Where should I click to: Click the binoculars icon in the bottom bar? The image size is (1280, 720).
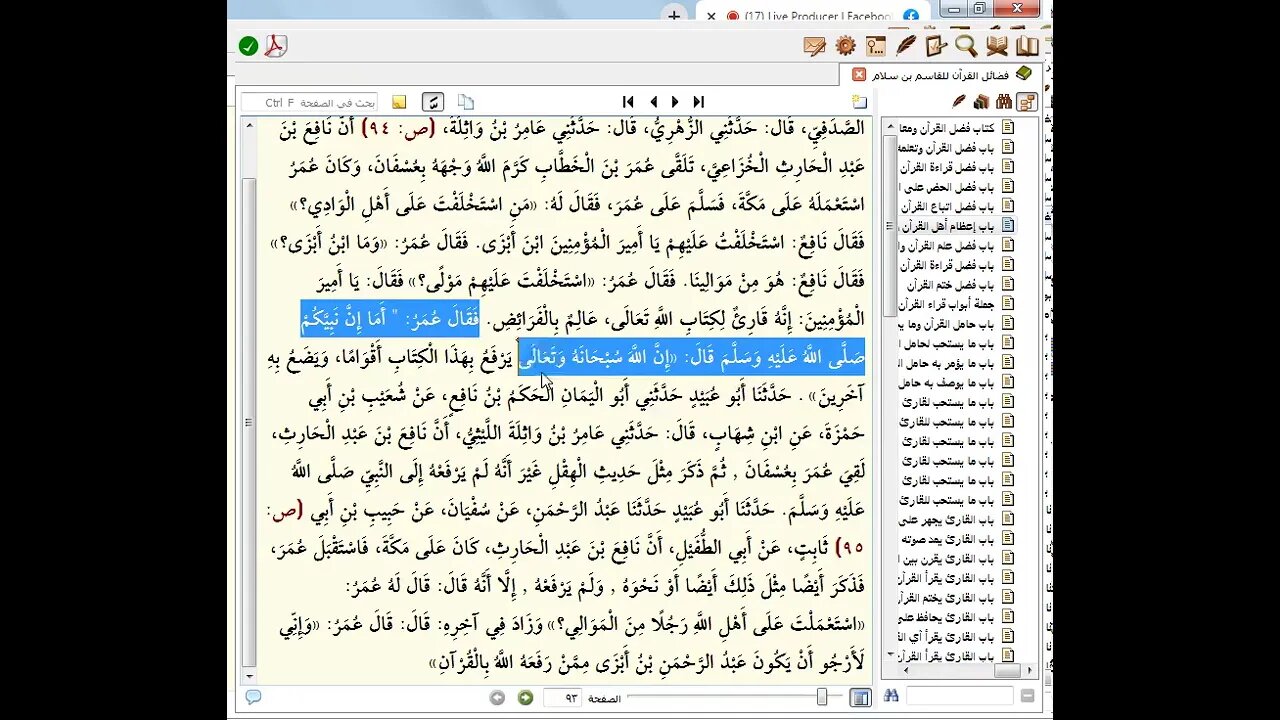891,696
